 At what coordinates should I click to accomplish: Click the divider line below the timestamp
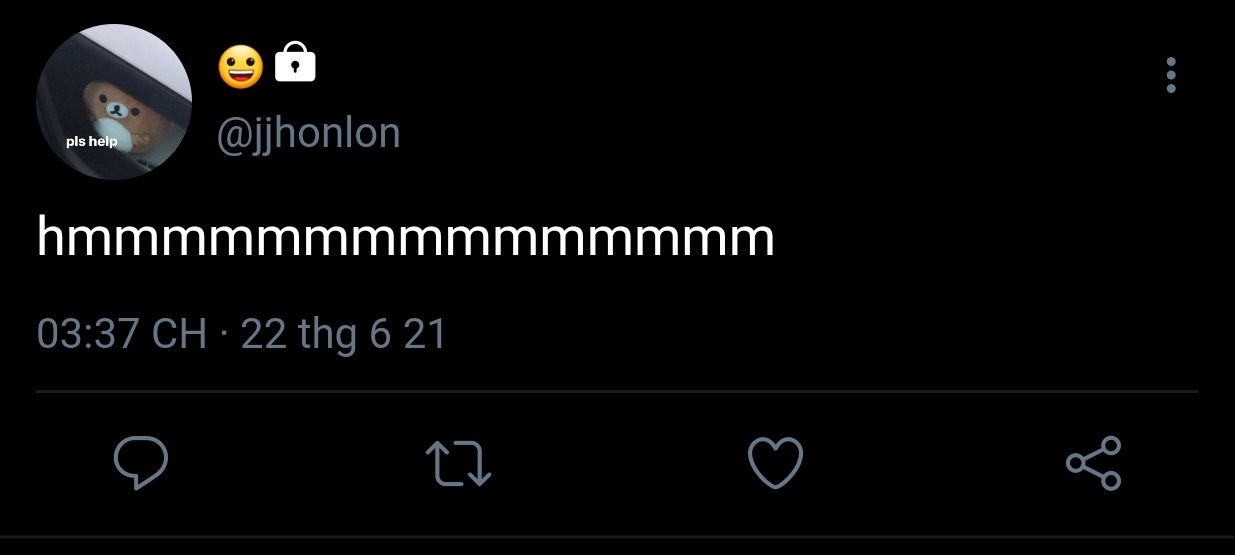click(617, 391)
